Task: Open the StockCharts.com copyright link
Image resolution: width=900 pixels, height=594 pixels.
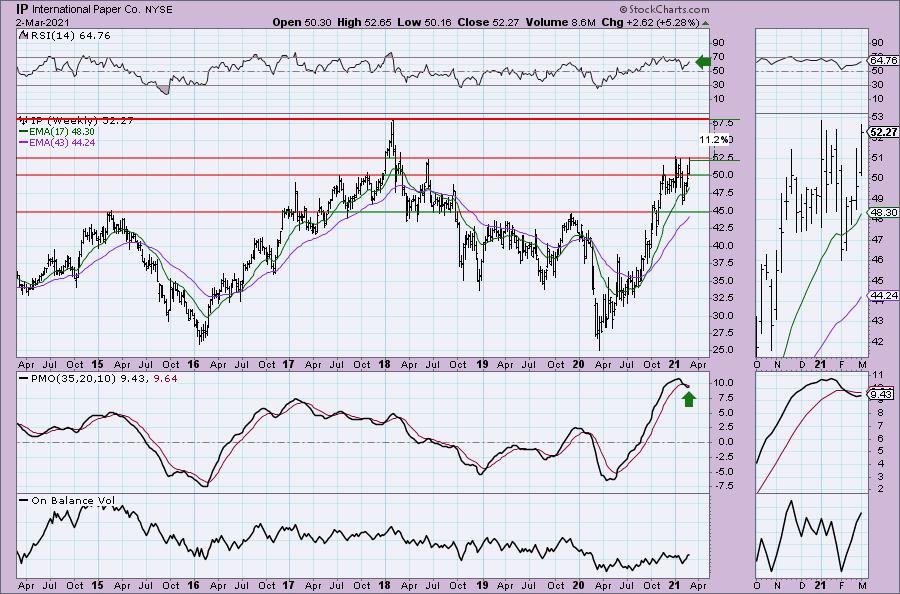Action: (664, 9)
